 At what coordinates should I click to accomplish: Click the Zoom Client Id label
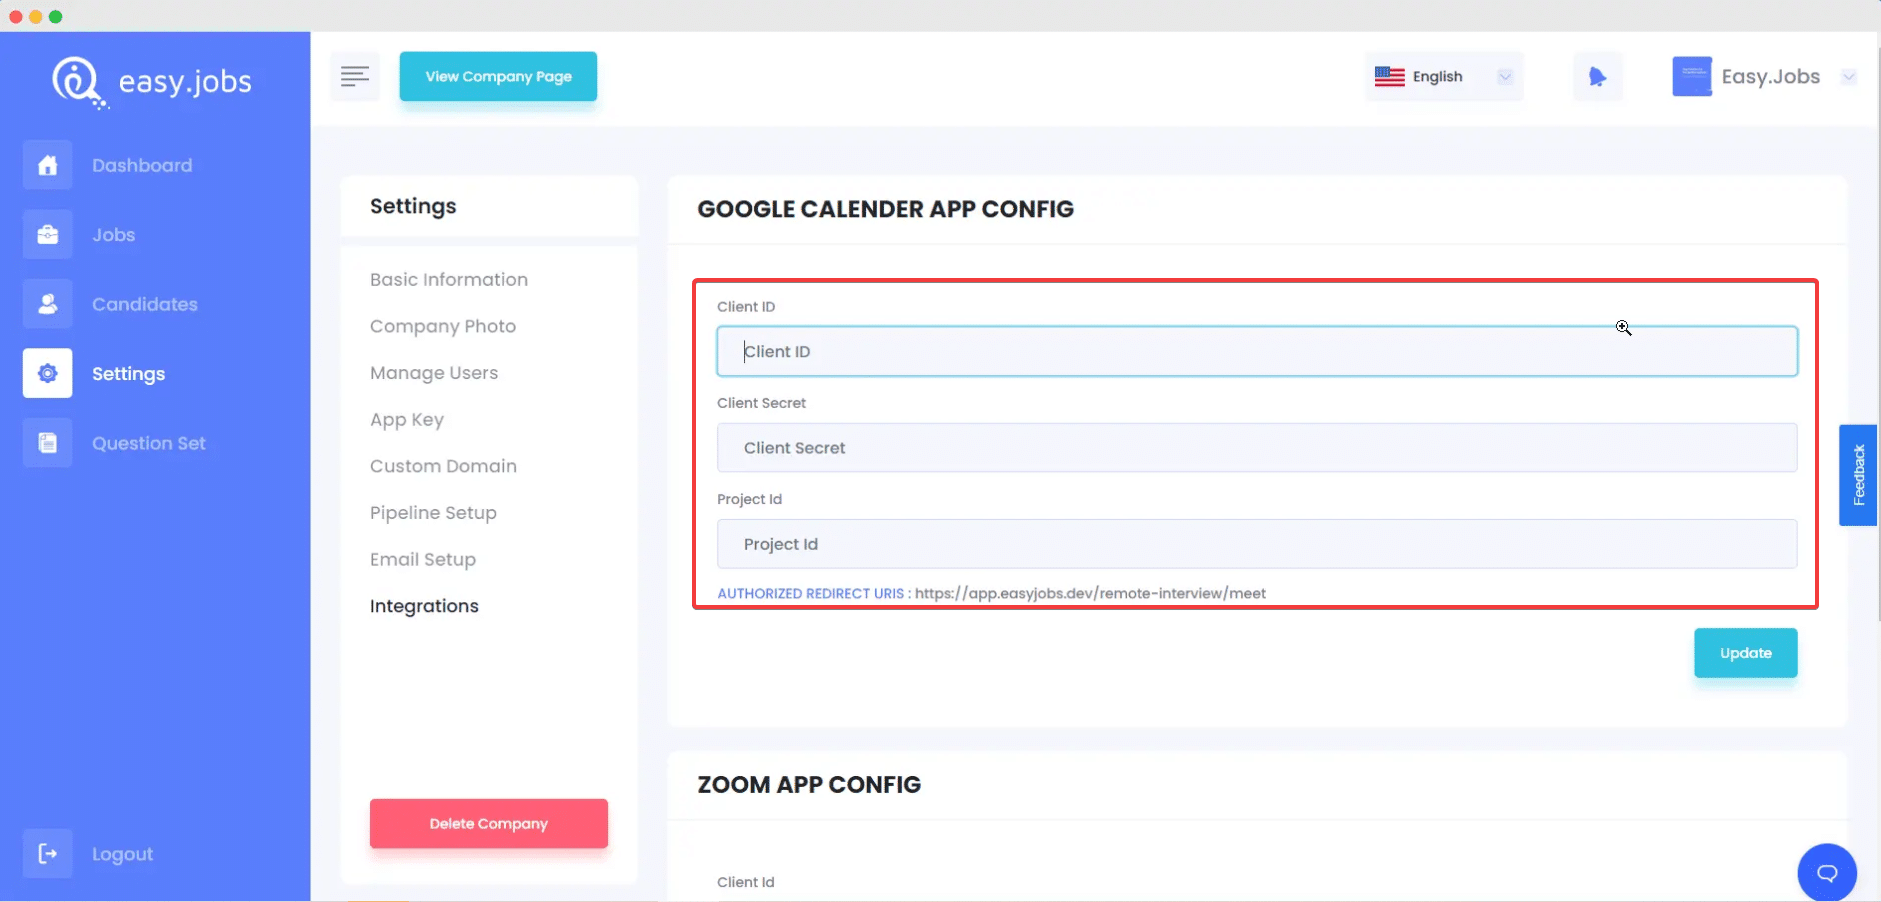746,882
